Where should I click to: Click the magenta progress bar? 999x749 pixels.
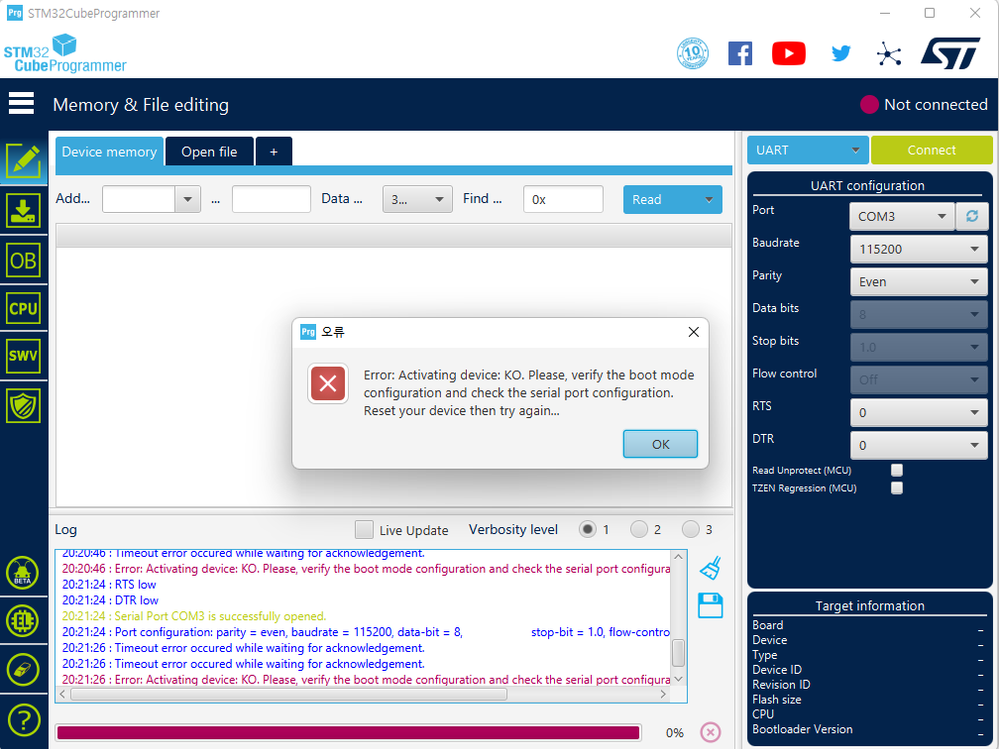pos(349,732)
